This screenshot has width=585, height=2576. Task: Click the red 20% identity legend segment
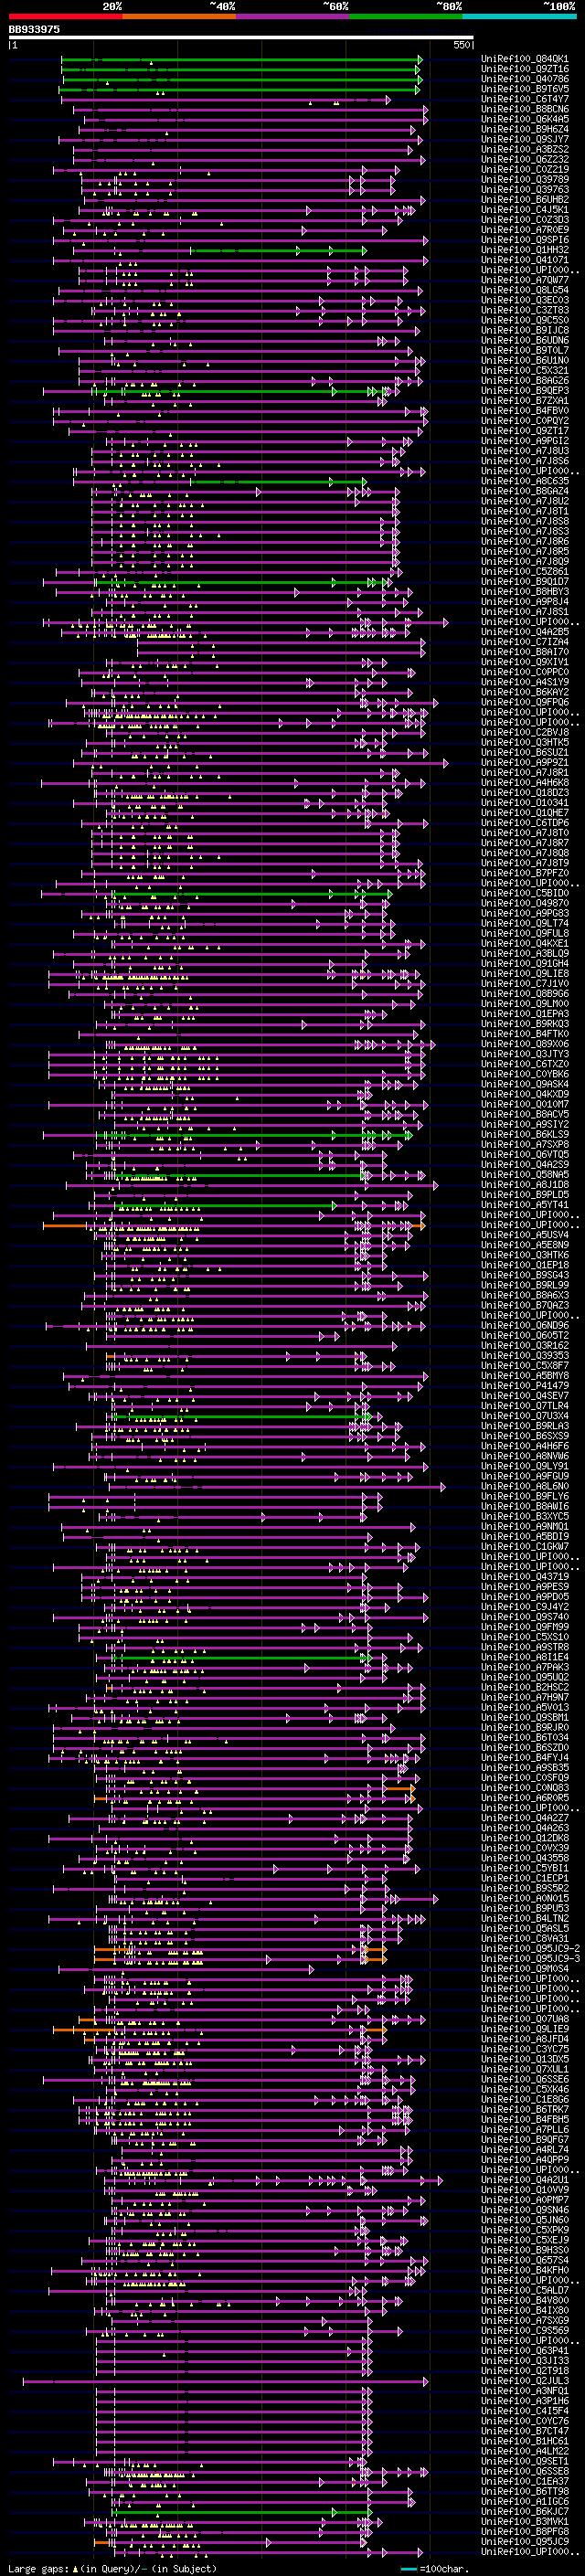point(65,17)
